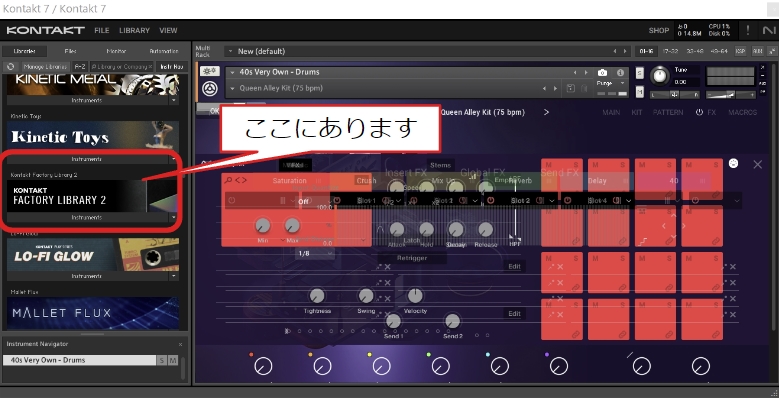Toggle the FX power button
779x398 pixels.
click(699, 112)
